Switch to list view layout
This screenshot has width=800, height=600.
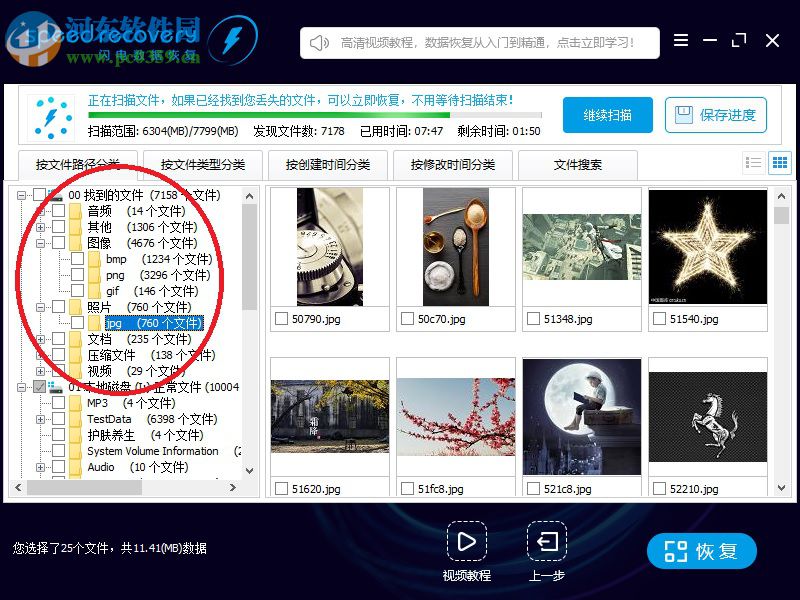[x=756, y=162]
